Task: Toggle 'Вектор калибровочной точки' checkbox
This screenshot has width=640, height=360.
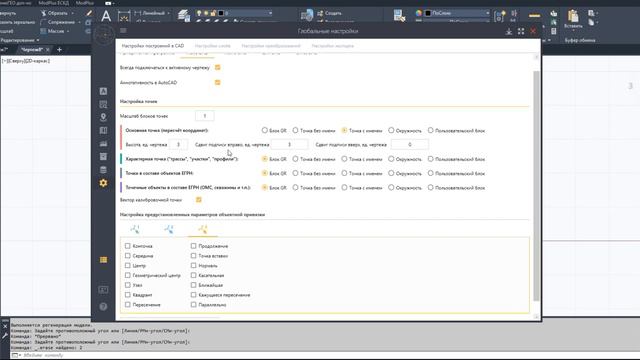Action: (199, 200)
